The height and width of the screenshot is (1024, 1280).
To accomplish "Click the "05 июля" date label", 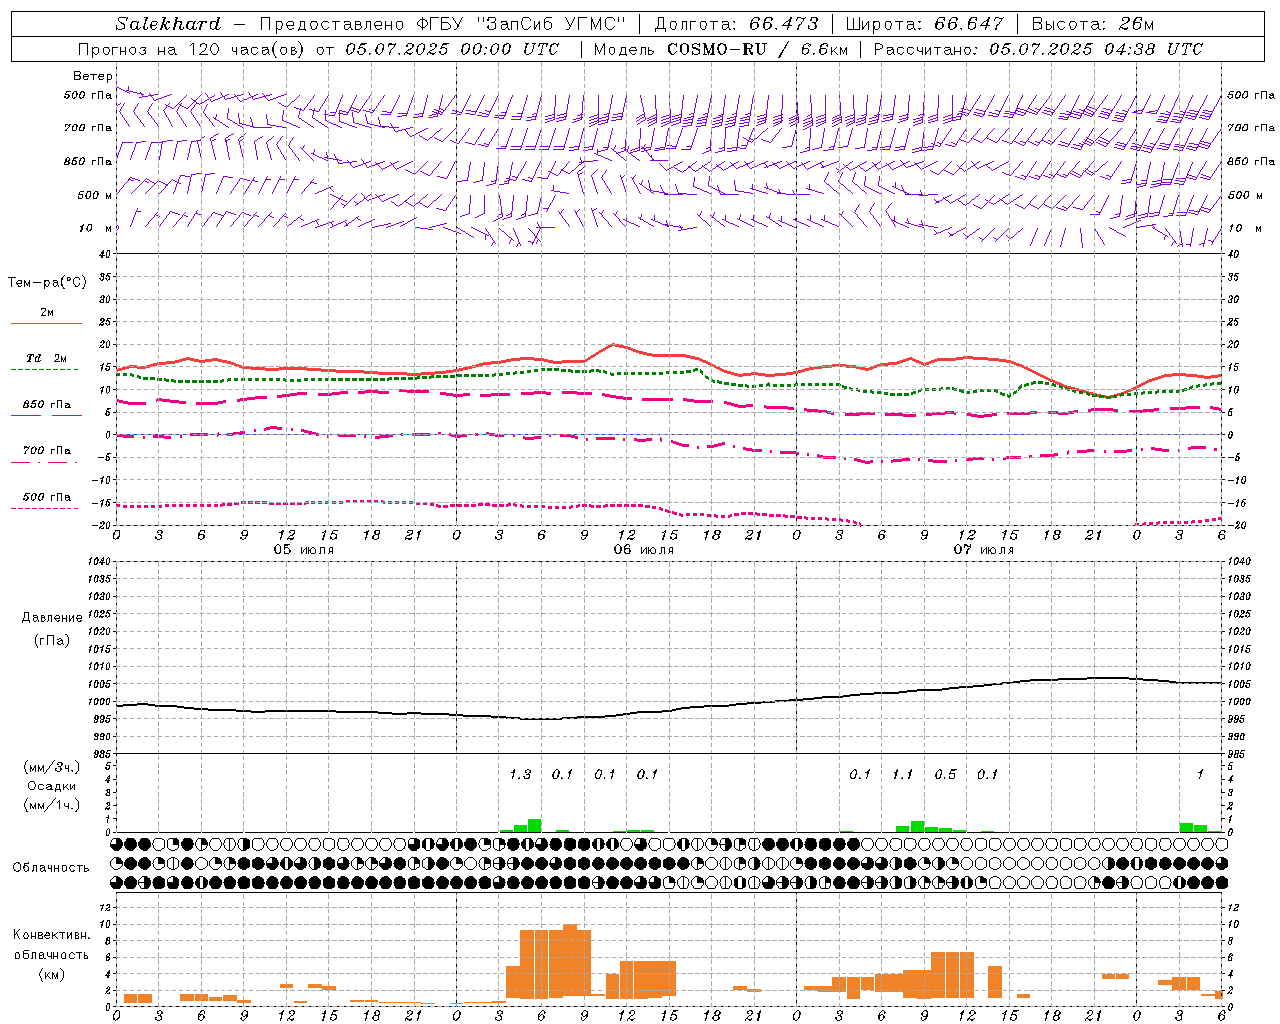I will point(304,550).
